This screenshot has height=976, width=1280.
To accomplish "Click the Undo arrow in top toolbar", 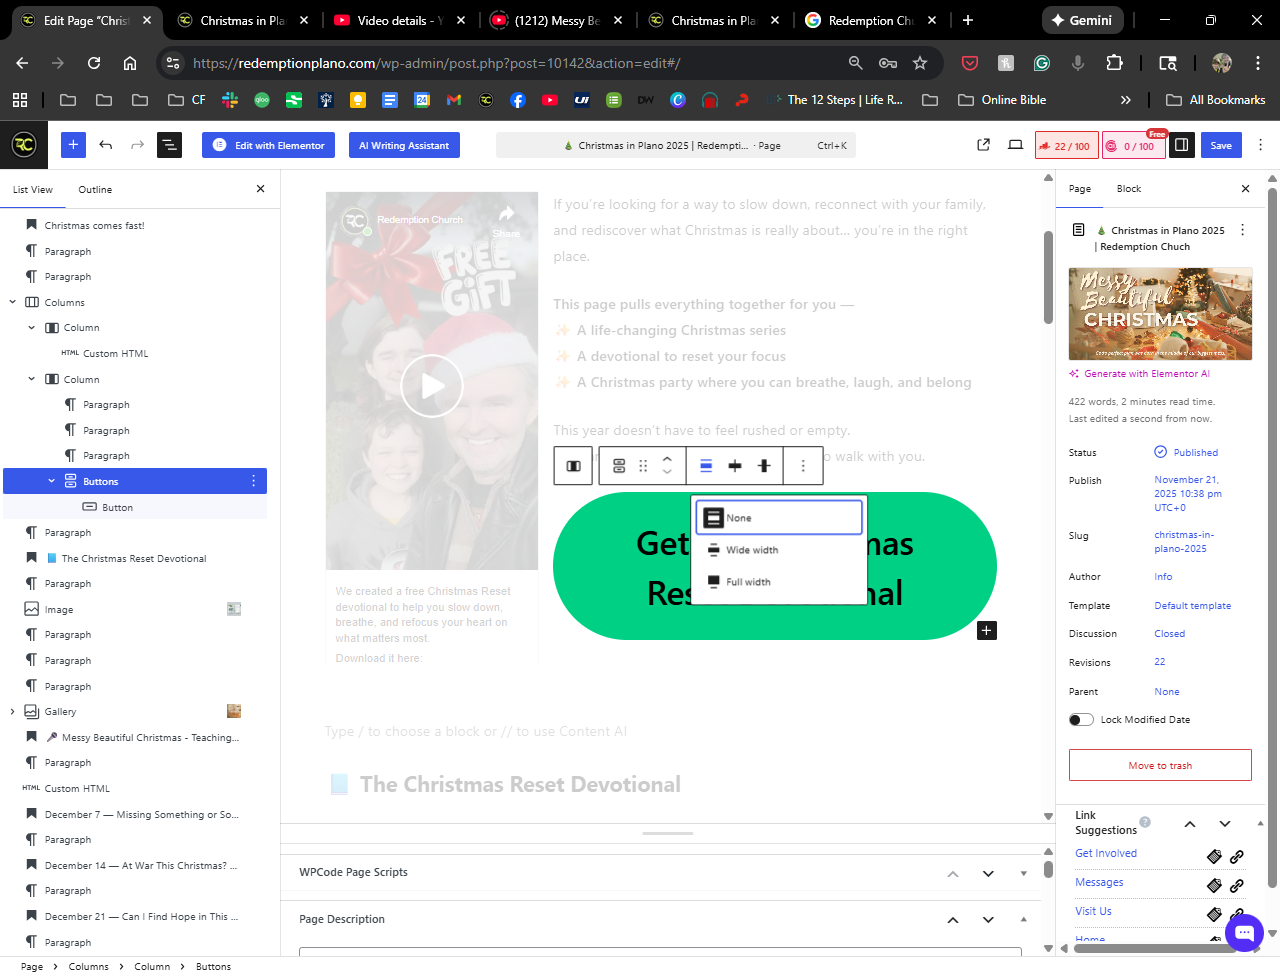I will (x=105, y=145).
